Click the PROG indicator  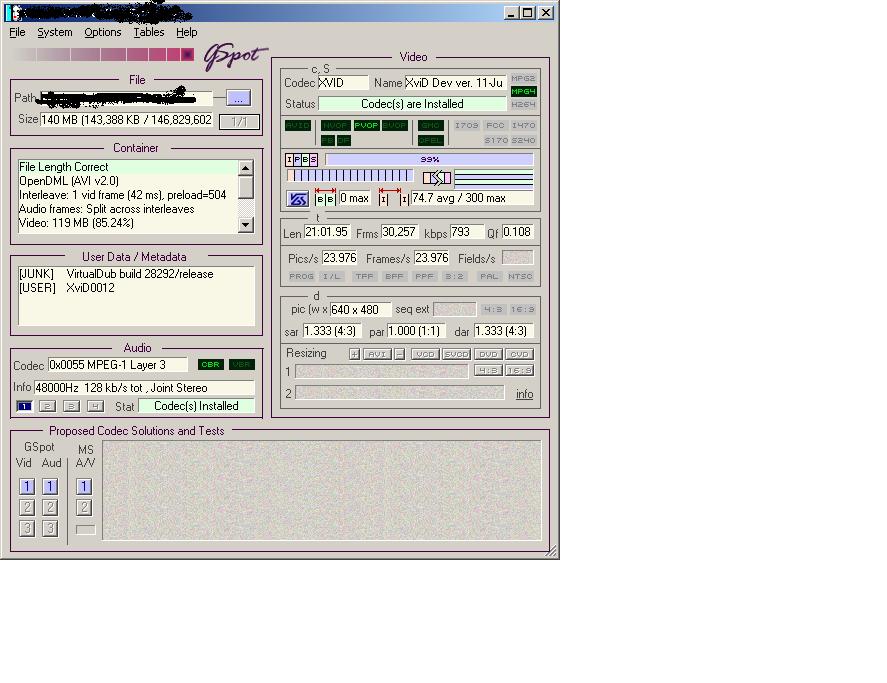301,276
